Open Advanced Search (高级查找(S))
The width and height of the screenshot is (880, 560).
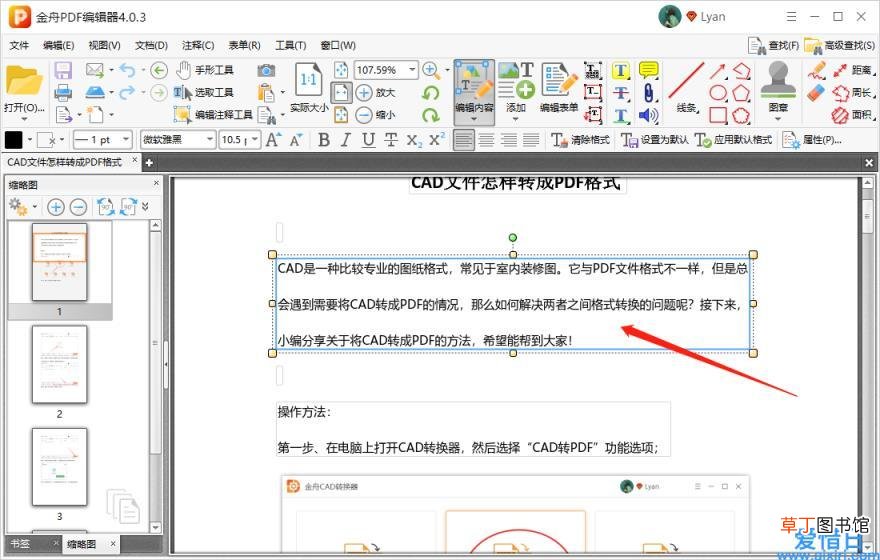[x=840, y=45]
